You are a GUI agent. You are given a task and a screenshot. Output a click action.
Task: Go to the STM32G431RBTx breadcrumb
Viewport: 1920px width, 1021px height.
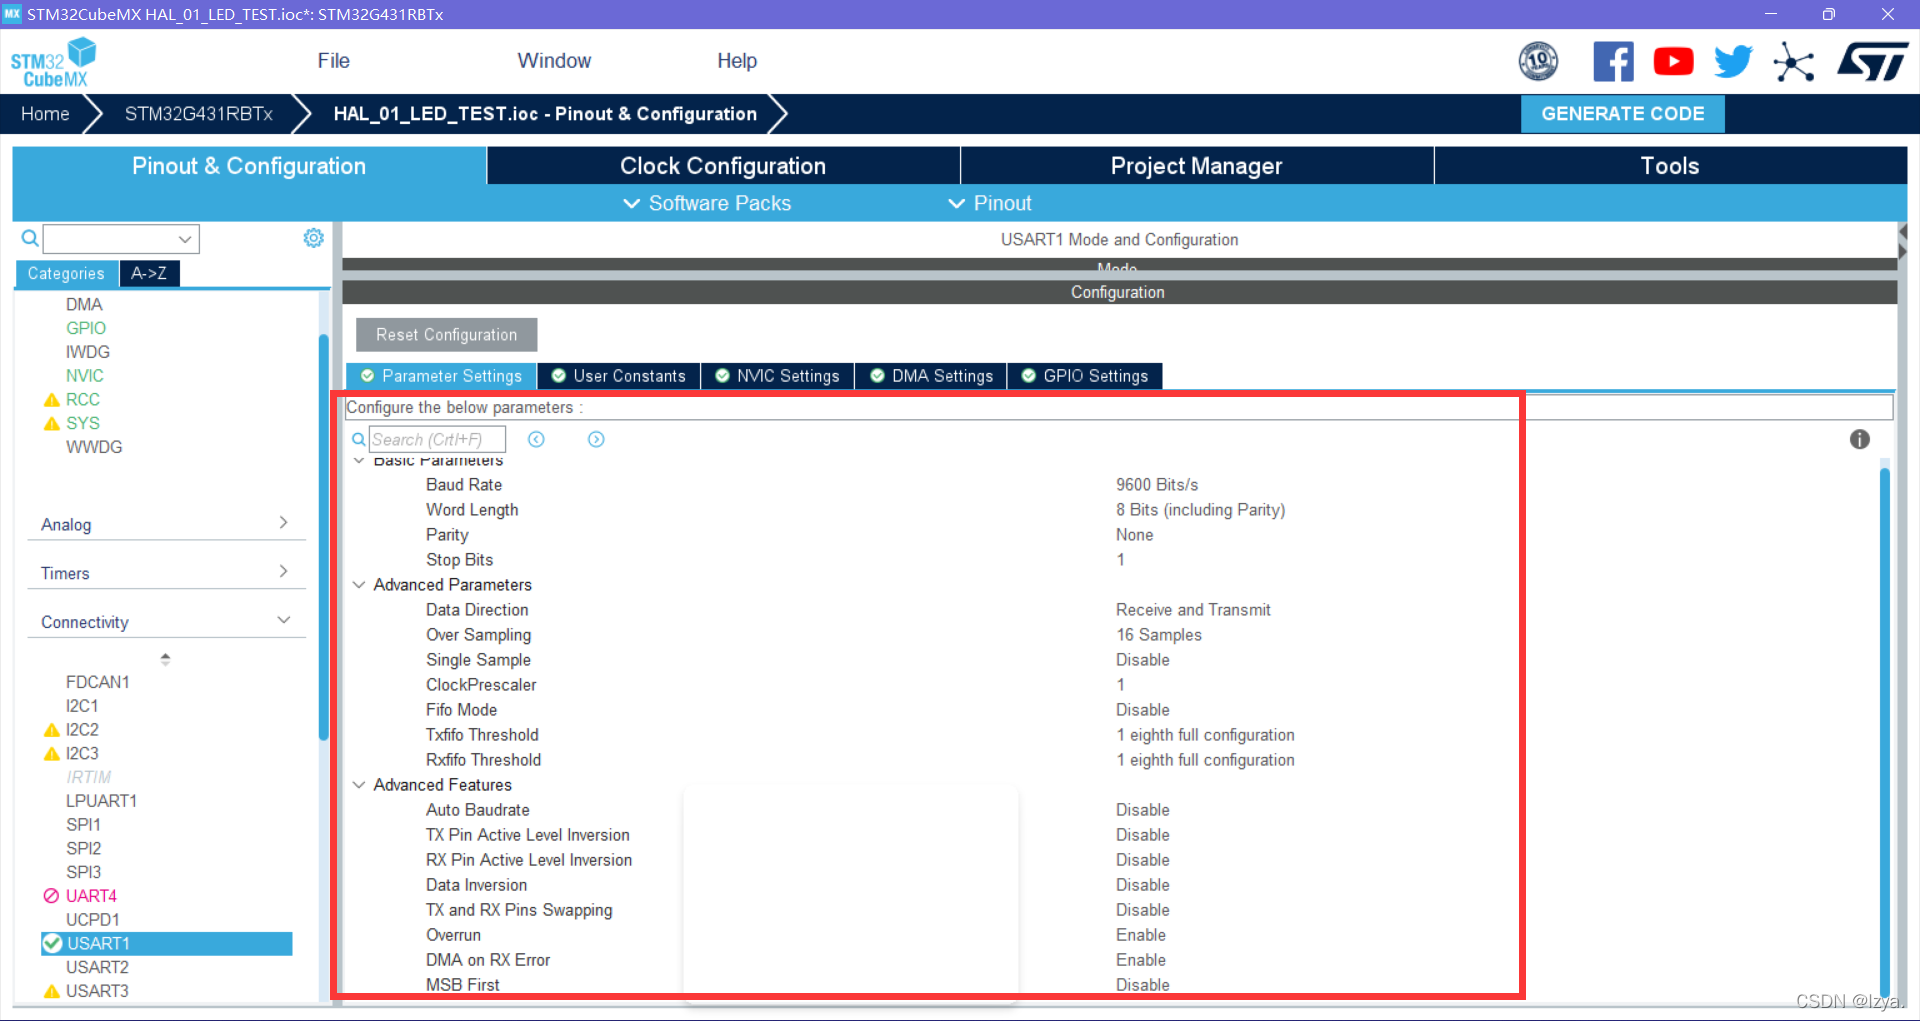tap(198, 114)
